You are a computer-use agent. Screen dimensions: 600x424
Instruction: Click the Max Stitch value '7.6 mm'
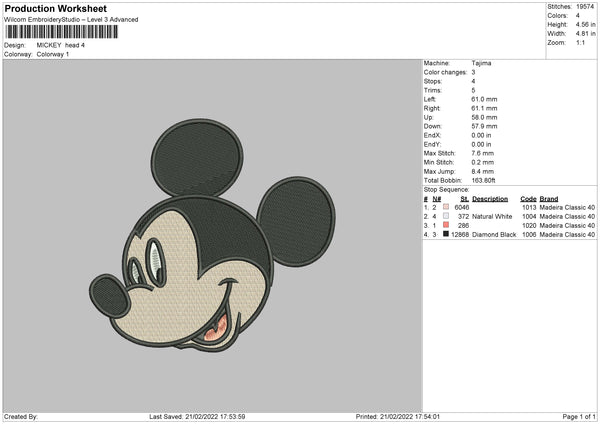483,153
